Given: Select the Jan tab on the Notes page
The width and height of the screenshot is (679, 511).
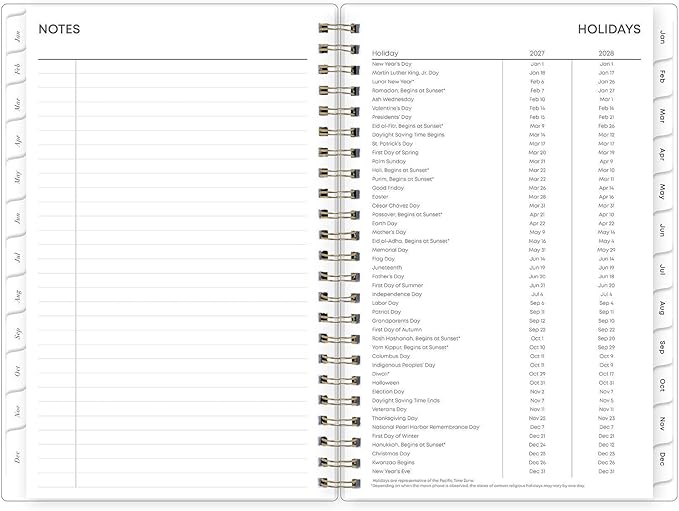Looking at the screenshot, I should [x=17, y=36].
